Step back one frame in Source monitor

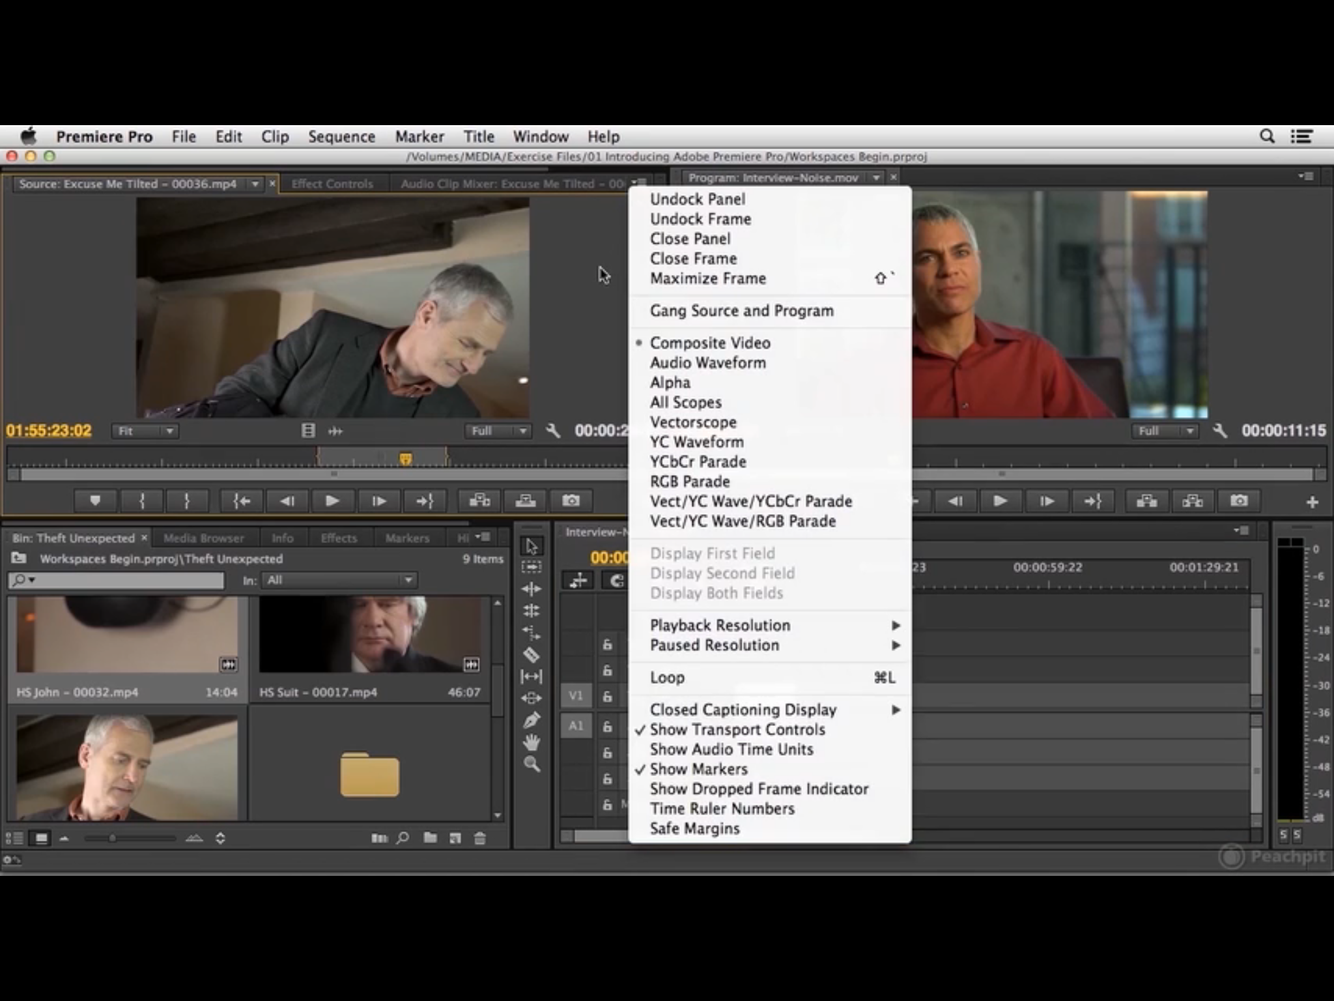click(x=287, y=501)
